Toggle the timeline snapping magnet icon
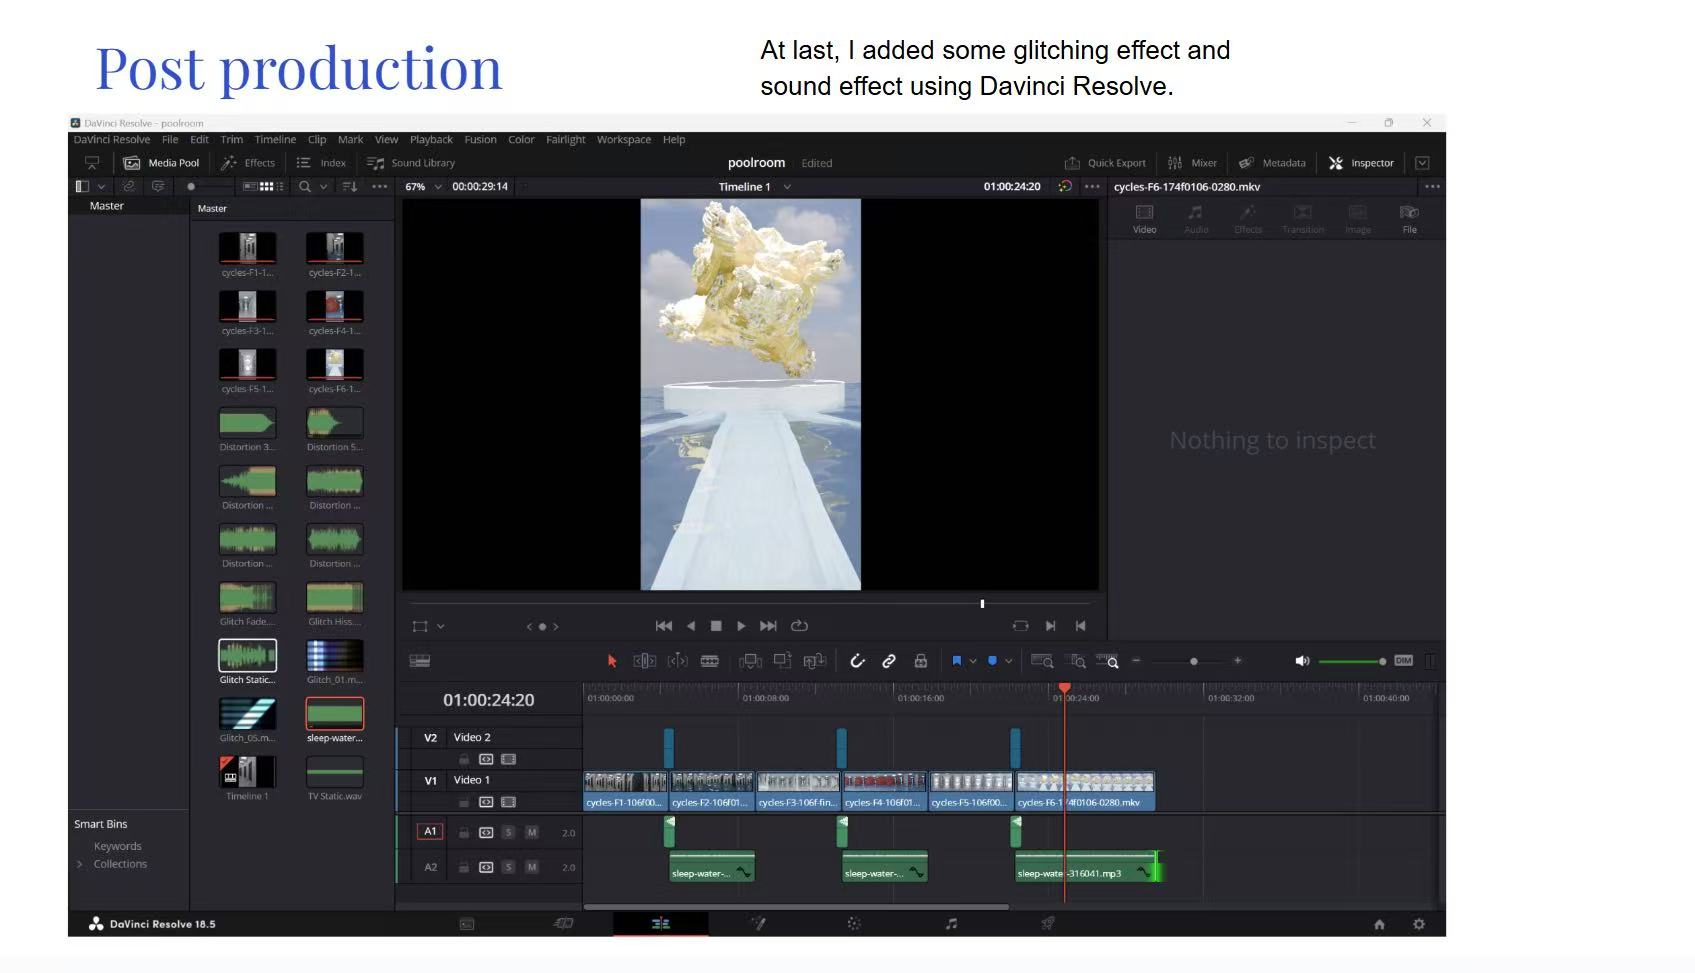The image size is (1695, 973). (x=857, y=661)
